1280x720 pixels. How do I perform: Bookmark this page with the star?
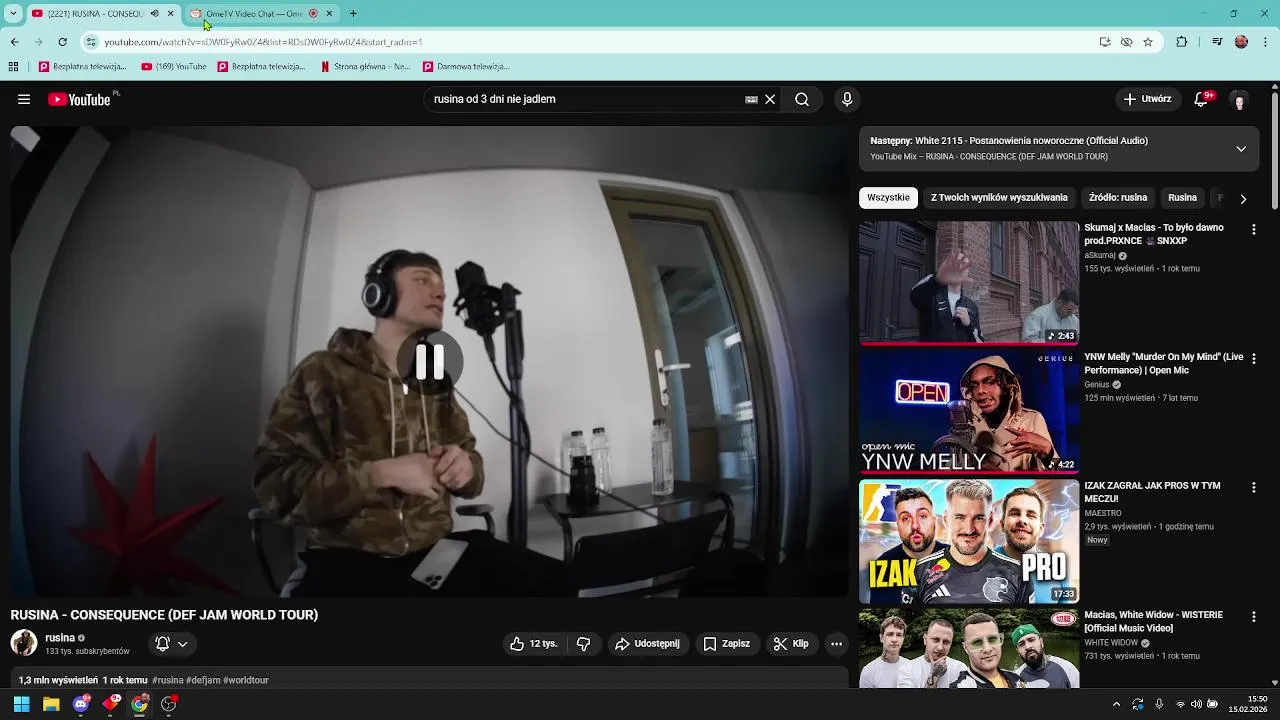point(1148,42)
